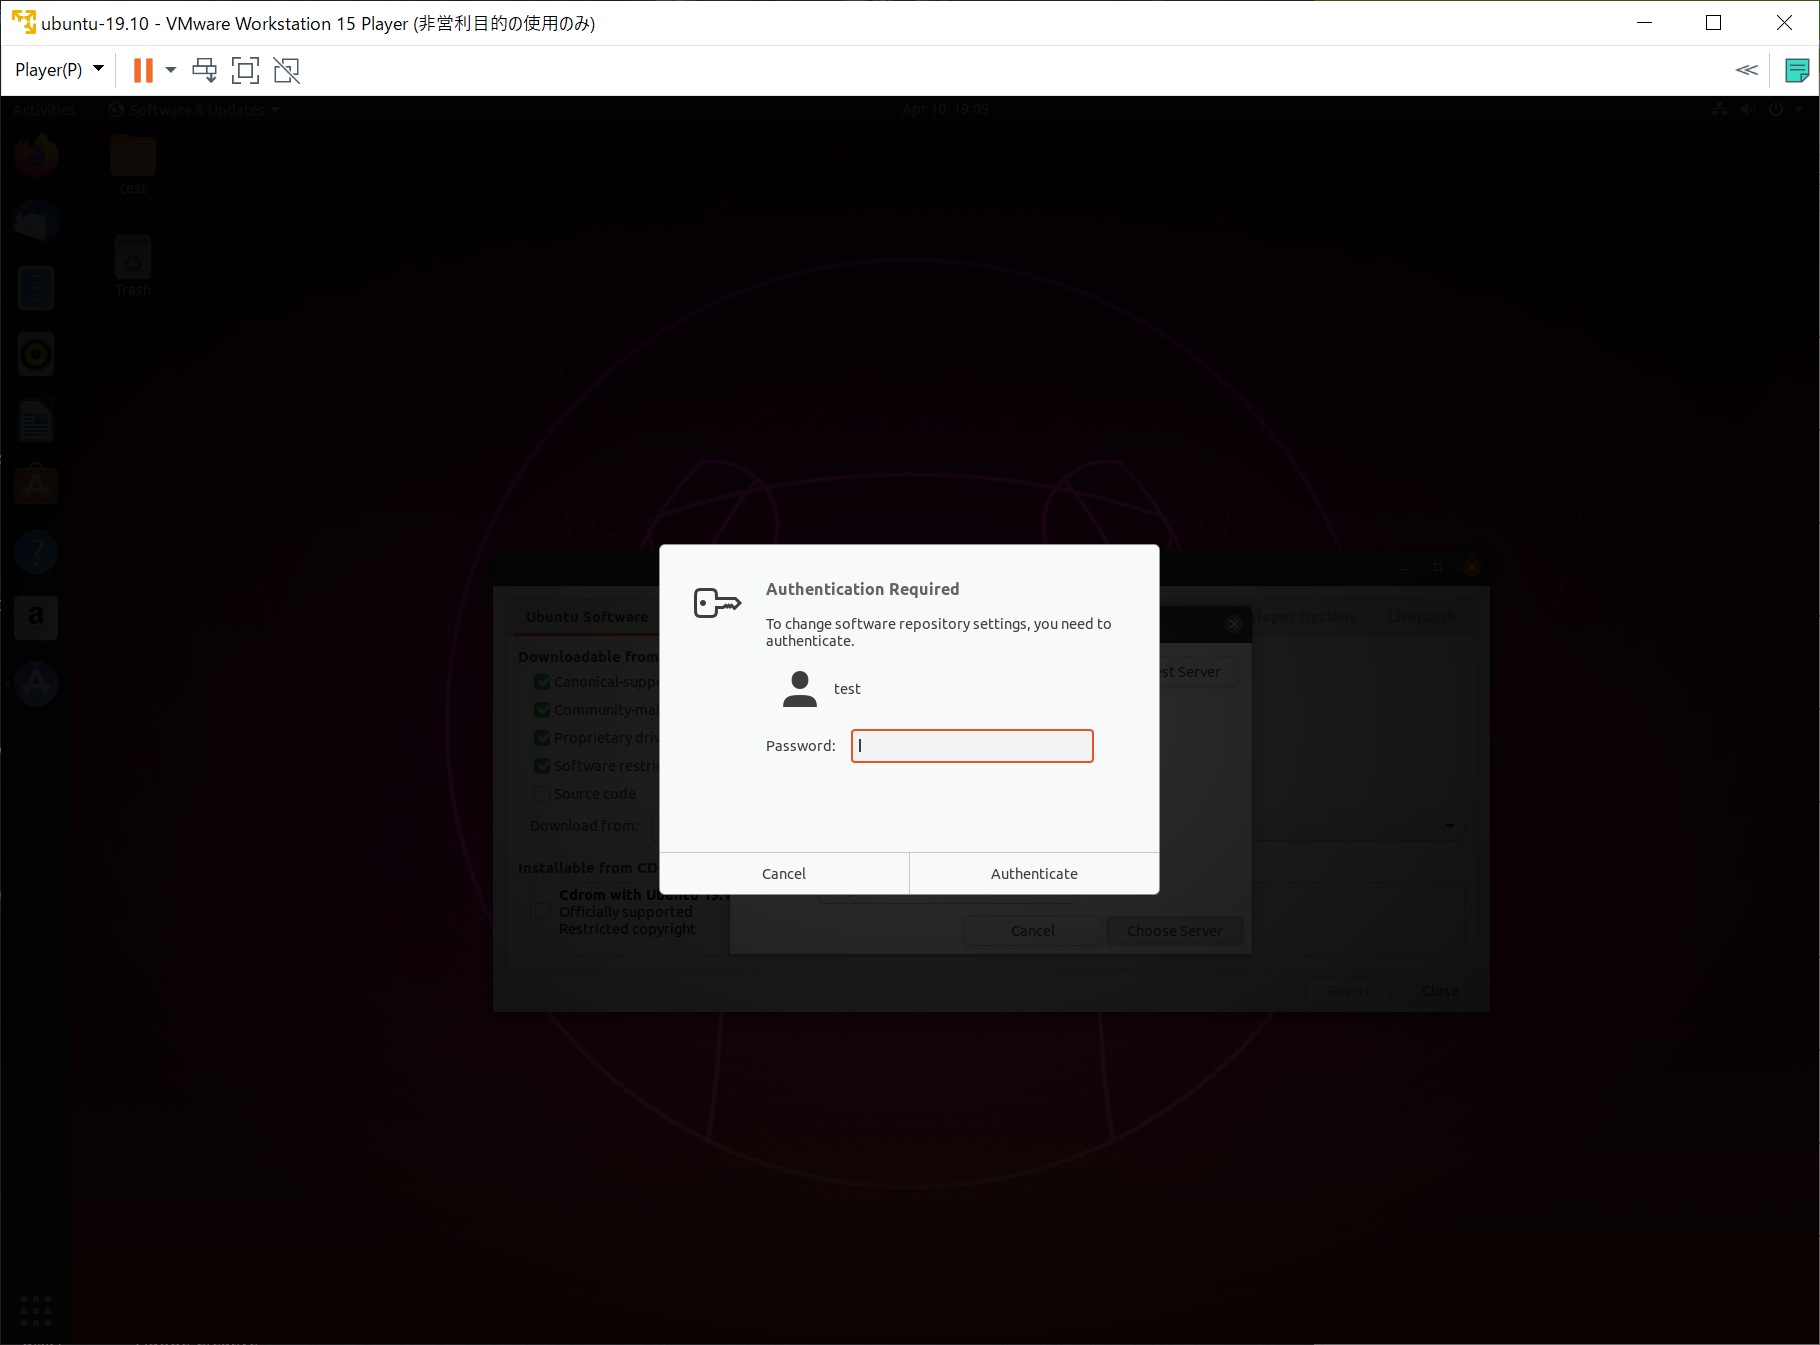Toggle Software restricted checkbox
This screenshot has height=1345, width=1820.
(x=542, y=766)
